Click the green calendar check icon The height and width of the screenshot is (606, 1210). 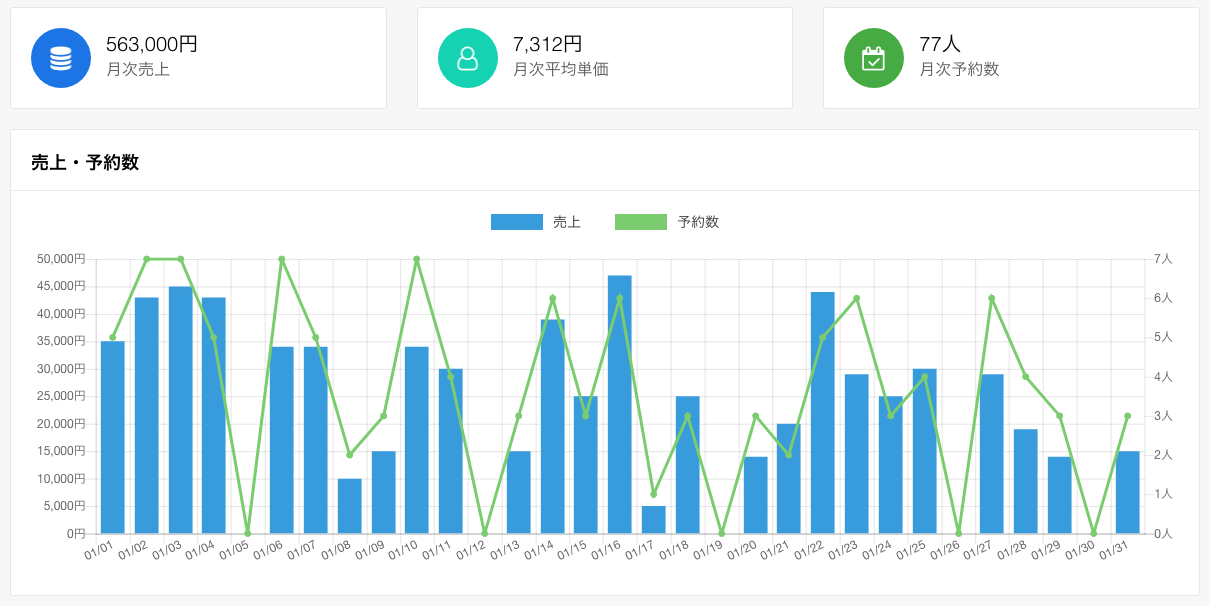873,58
